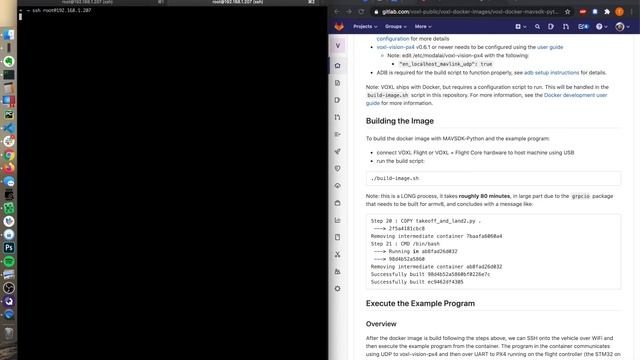Open Slack from the dock
Image resolution: width=640 pixels, height=360 pixels.
[9, 142]
